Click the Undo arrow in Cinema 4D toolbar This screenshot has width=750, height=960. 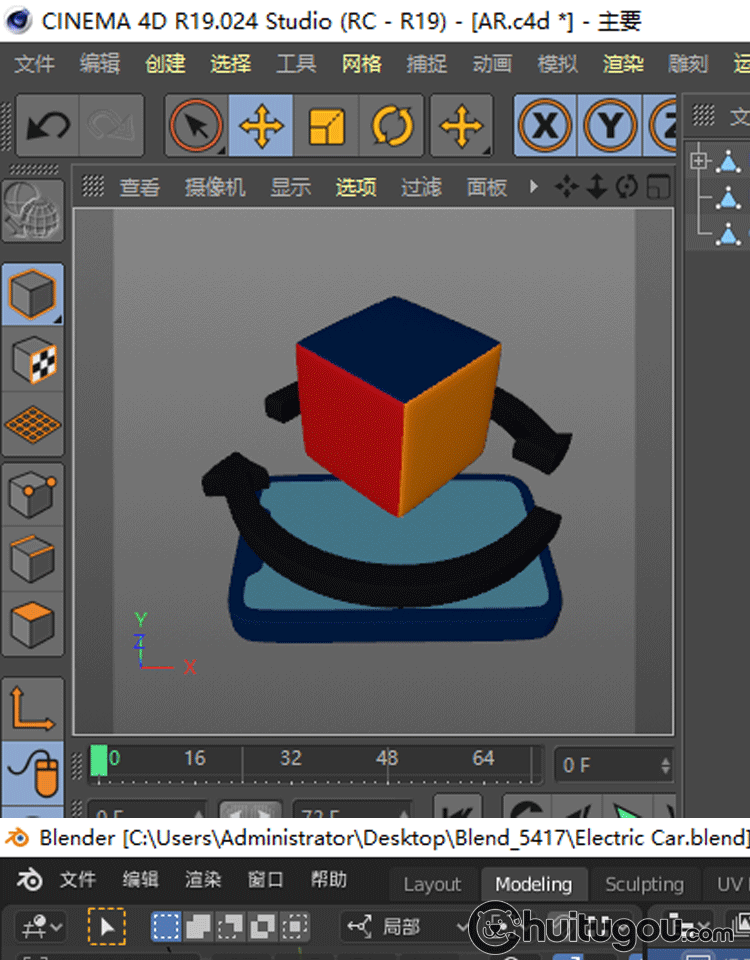(48, 126)
